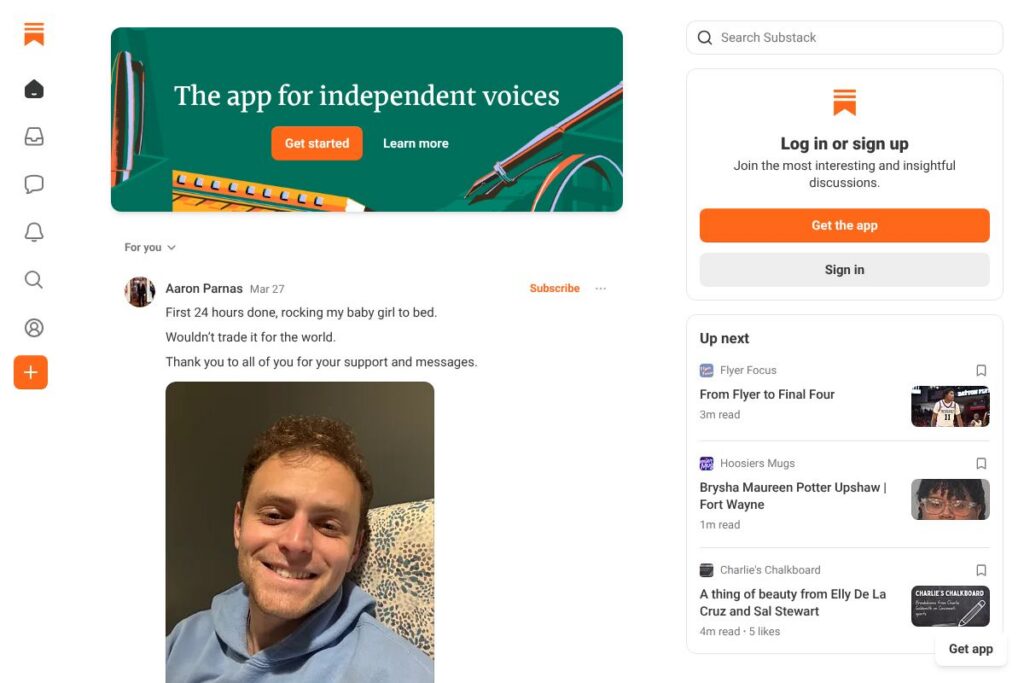This screenshot has height=683, width=1024.
Task: Open the From Flyer to Final Four thumbnail
Action: point(950,406)
